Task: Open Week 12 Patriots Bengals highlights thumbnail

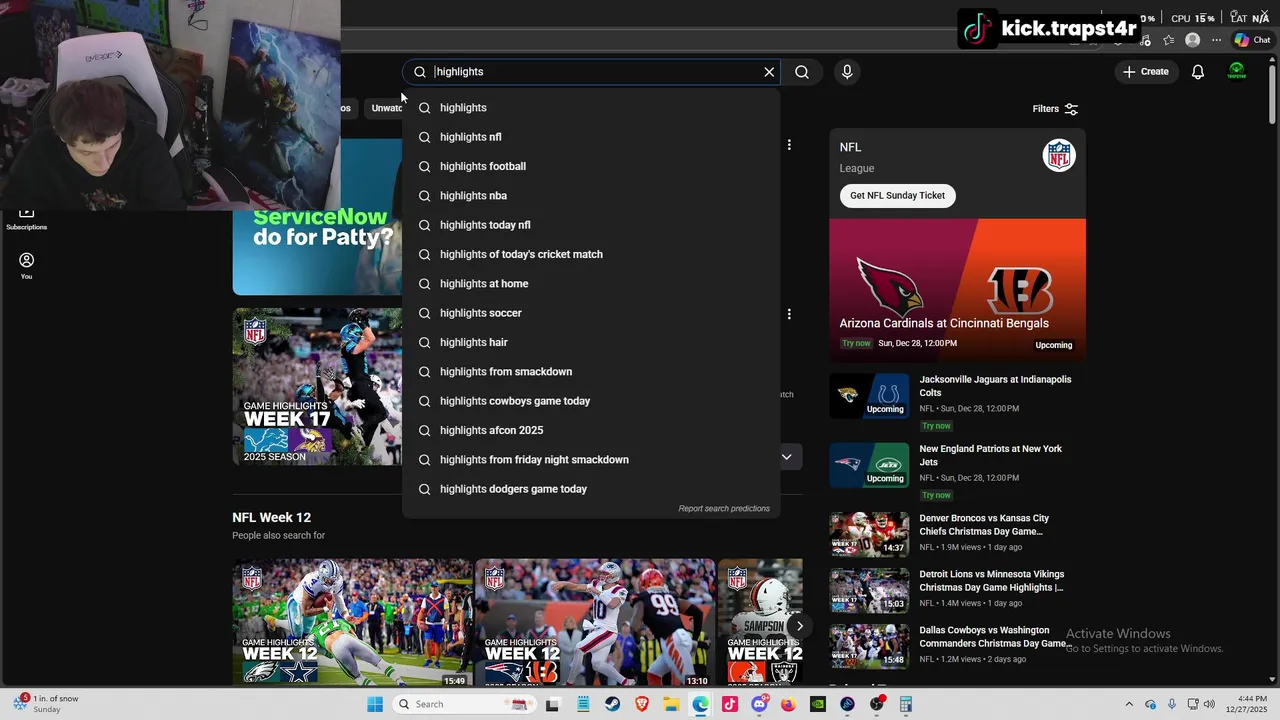Action: [595, 622]
